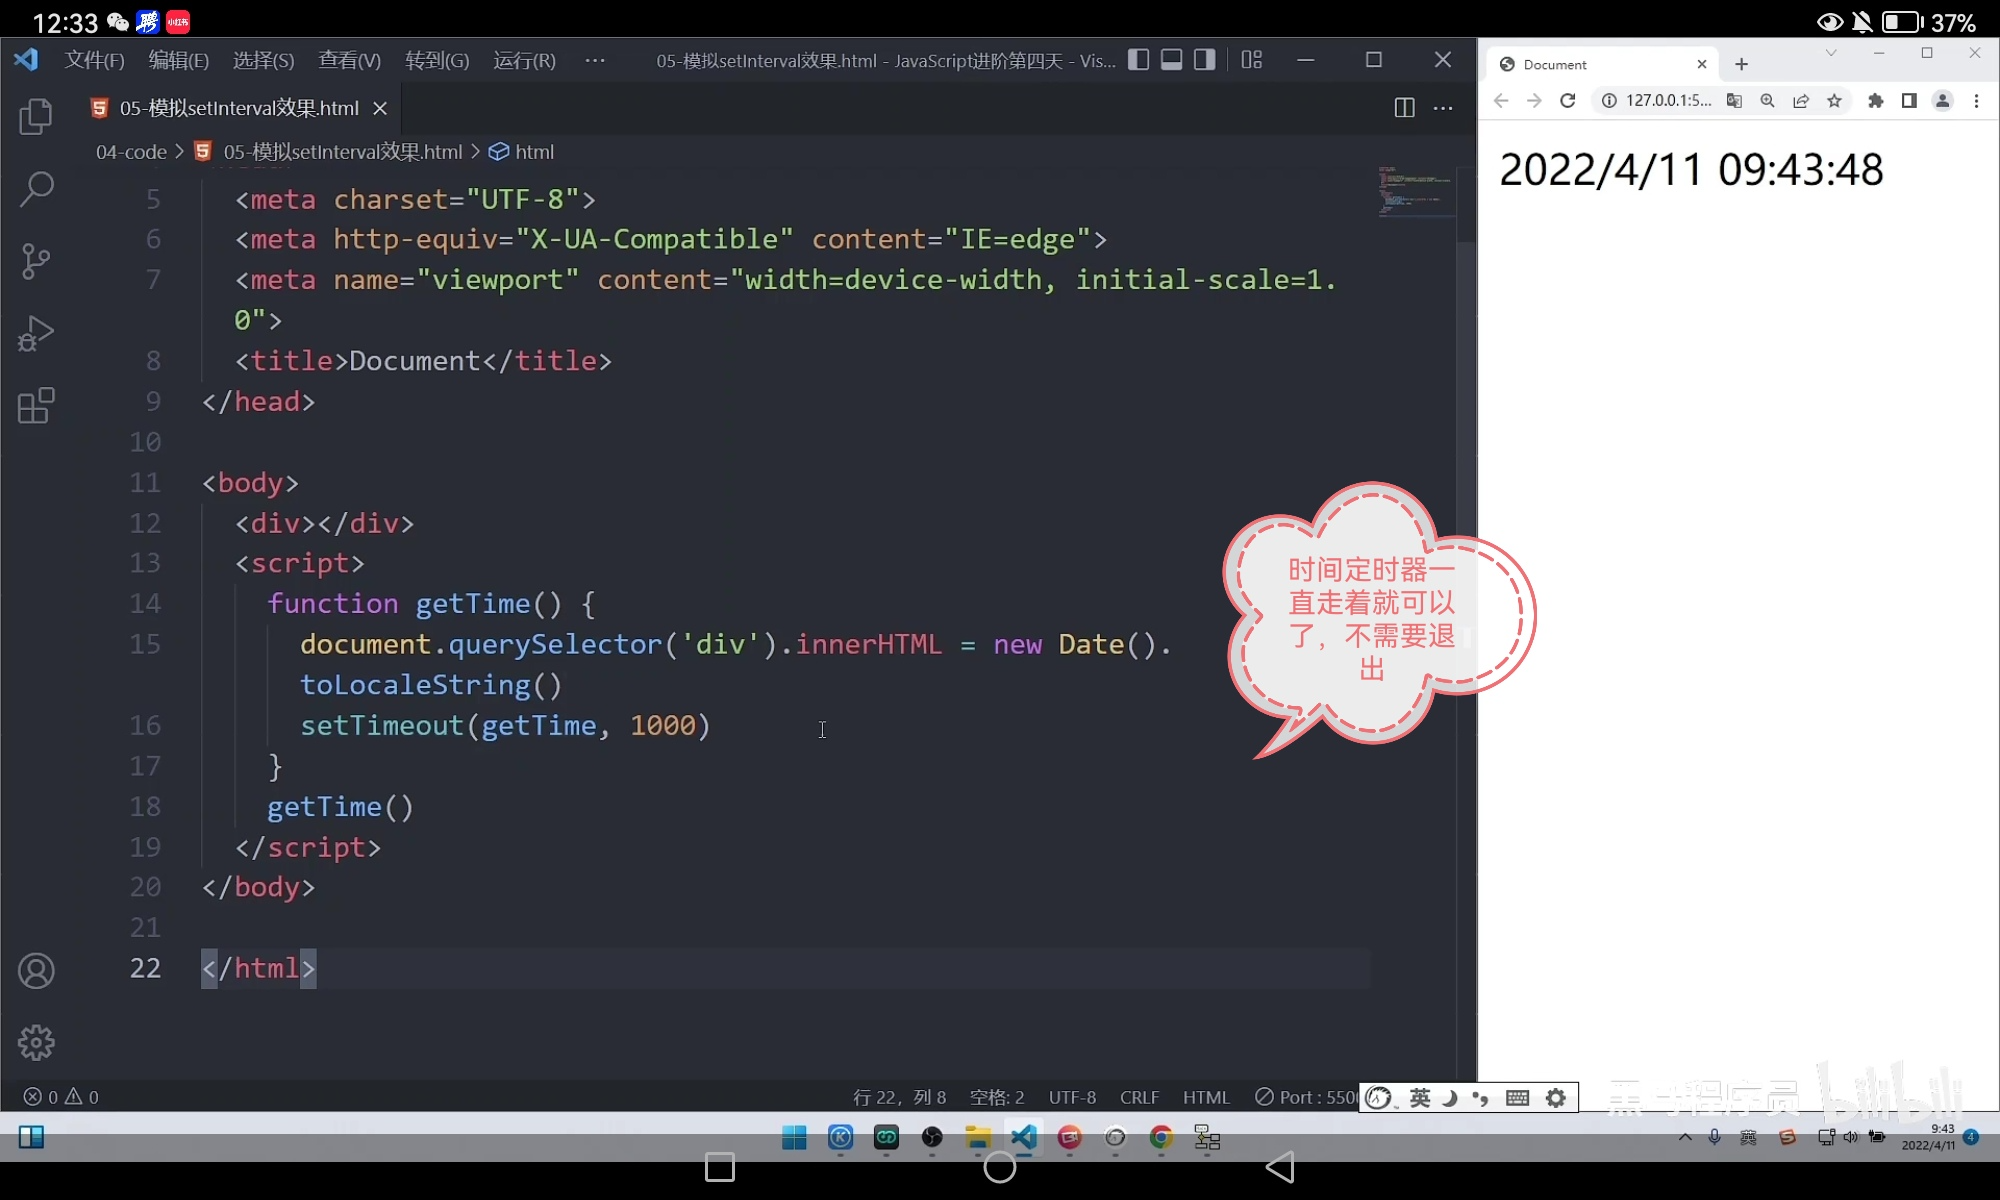Open the Accounts menu icon

36,971
